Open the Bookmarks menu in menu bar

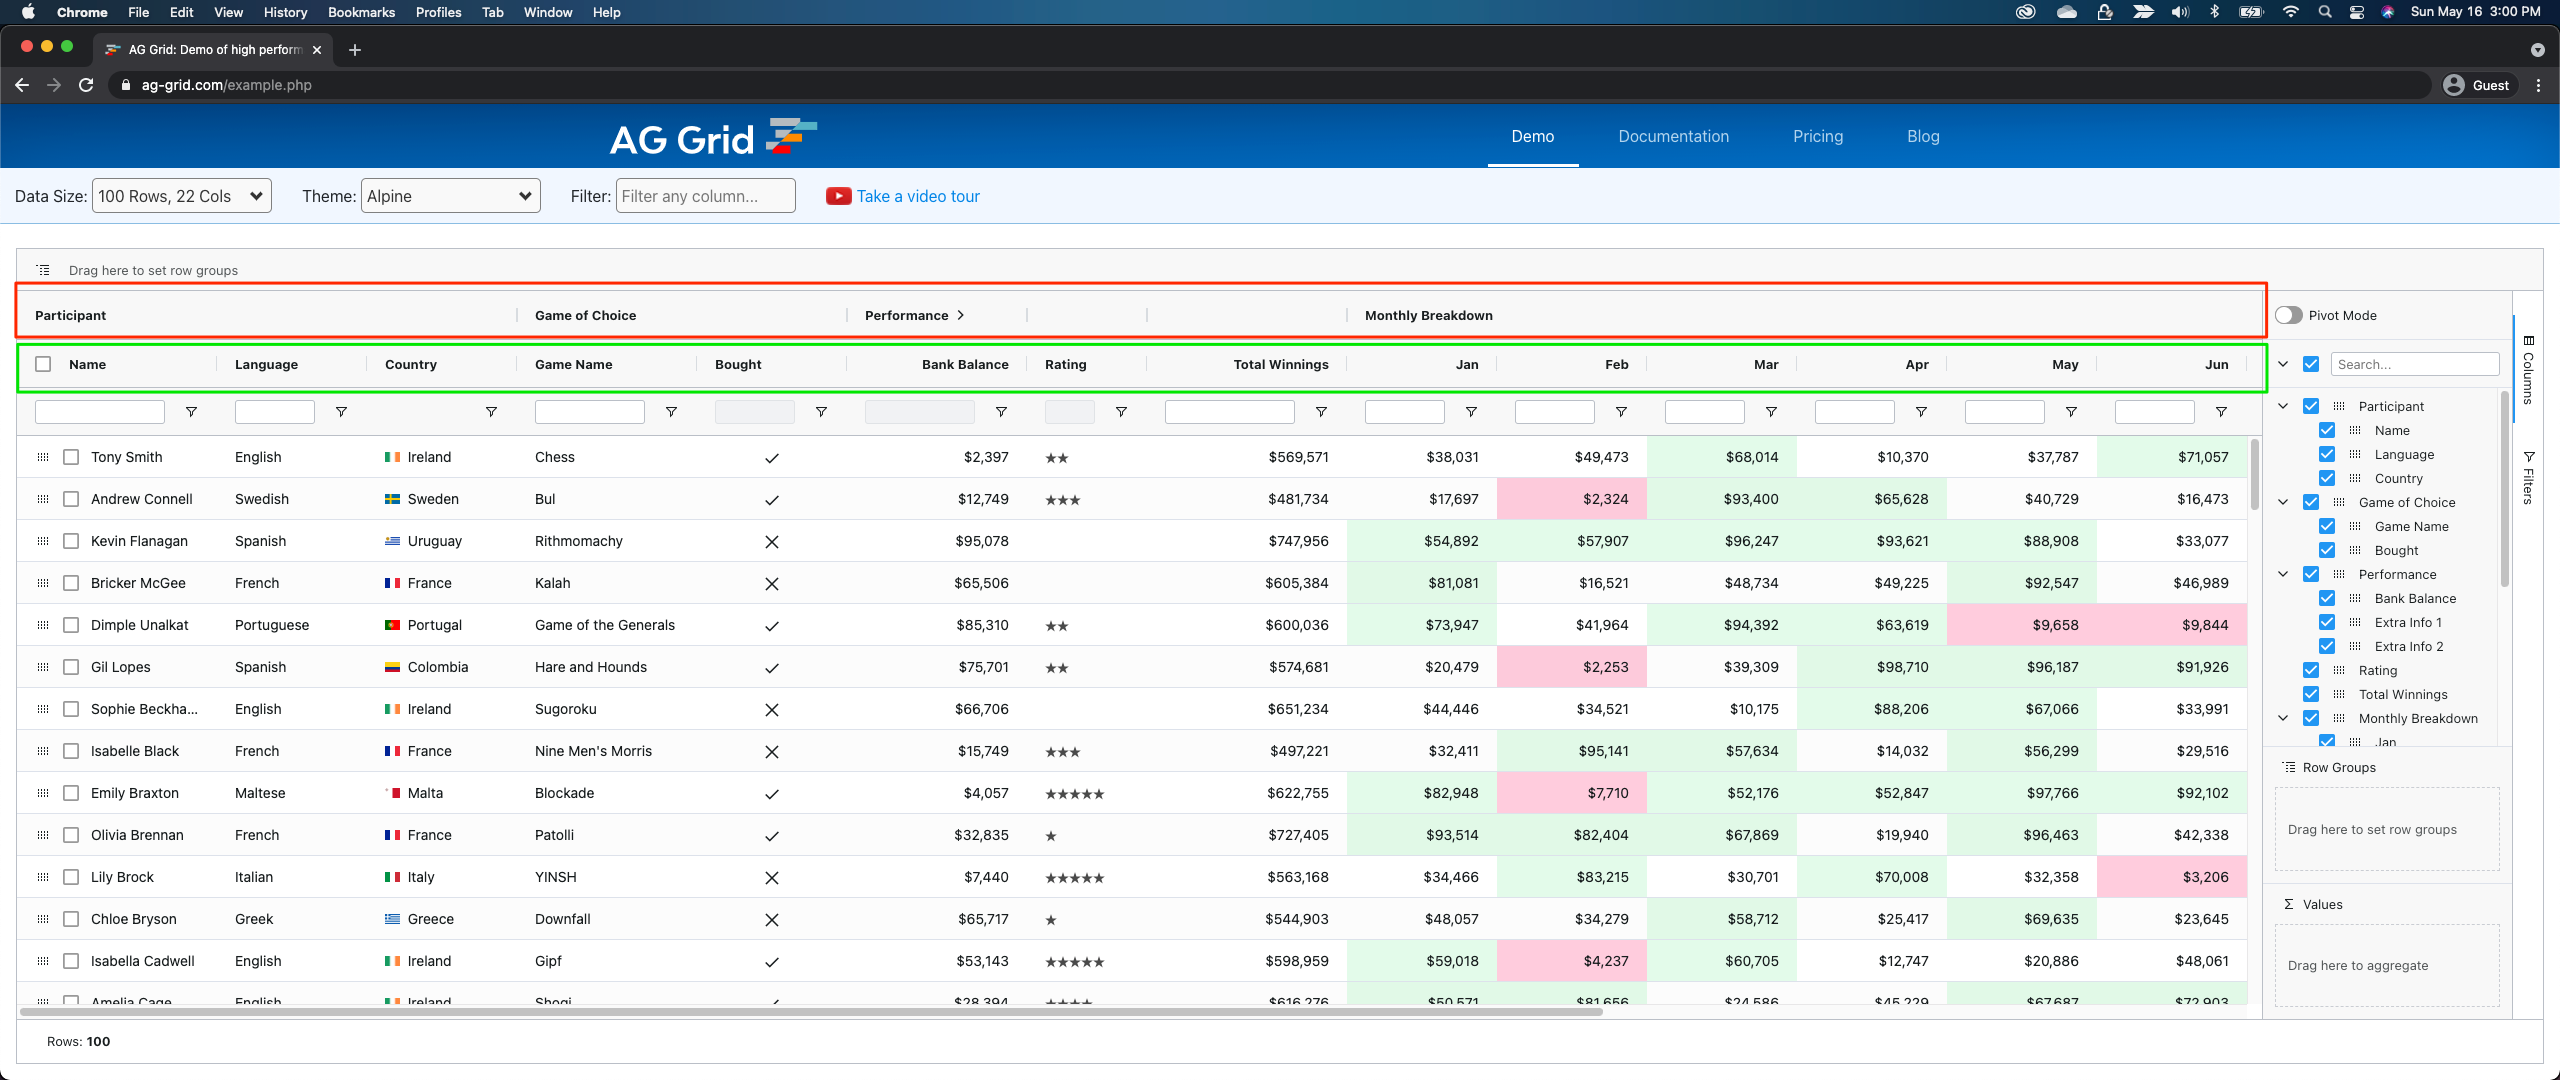(361, 12)
